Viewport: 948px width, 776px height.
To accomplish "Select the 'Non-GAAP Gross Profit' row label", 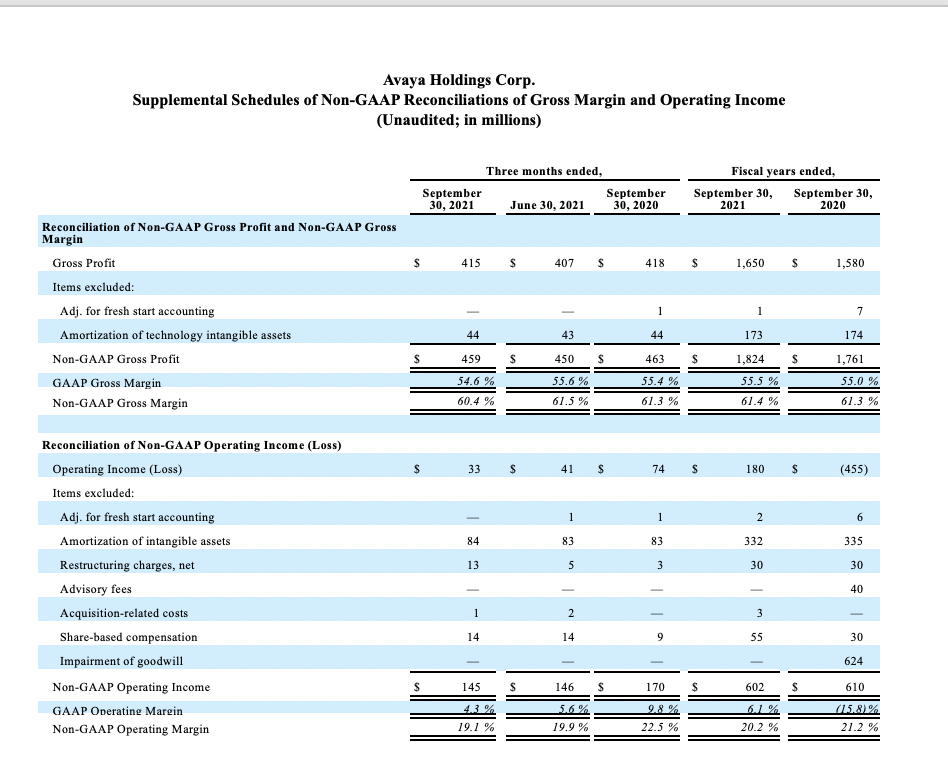I will 116,359.
